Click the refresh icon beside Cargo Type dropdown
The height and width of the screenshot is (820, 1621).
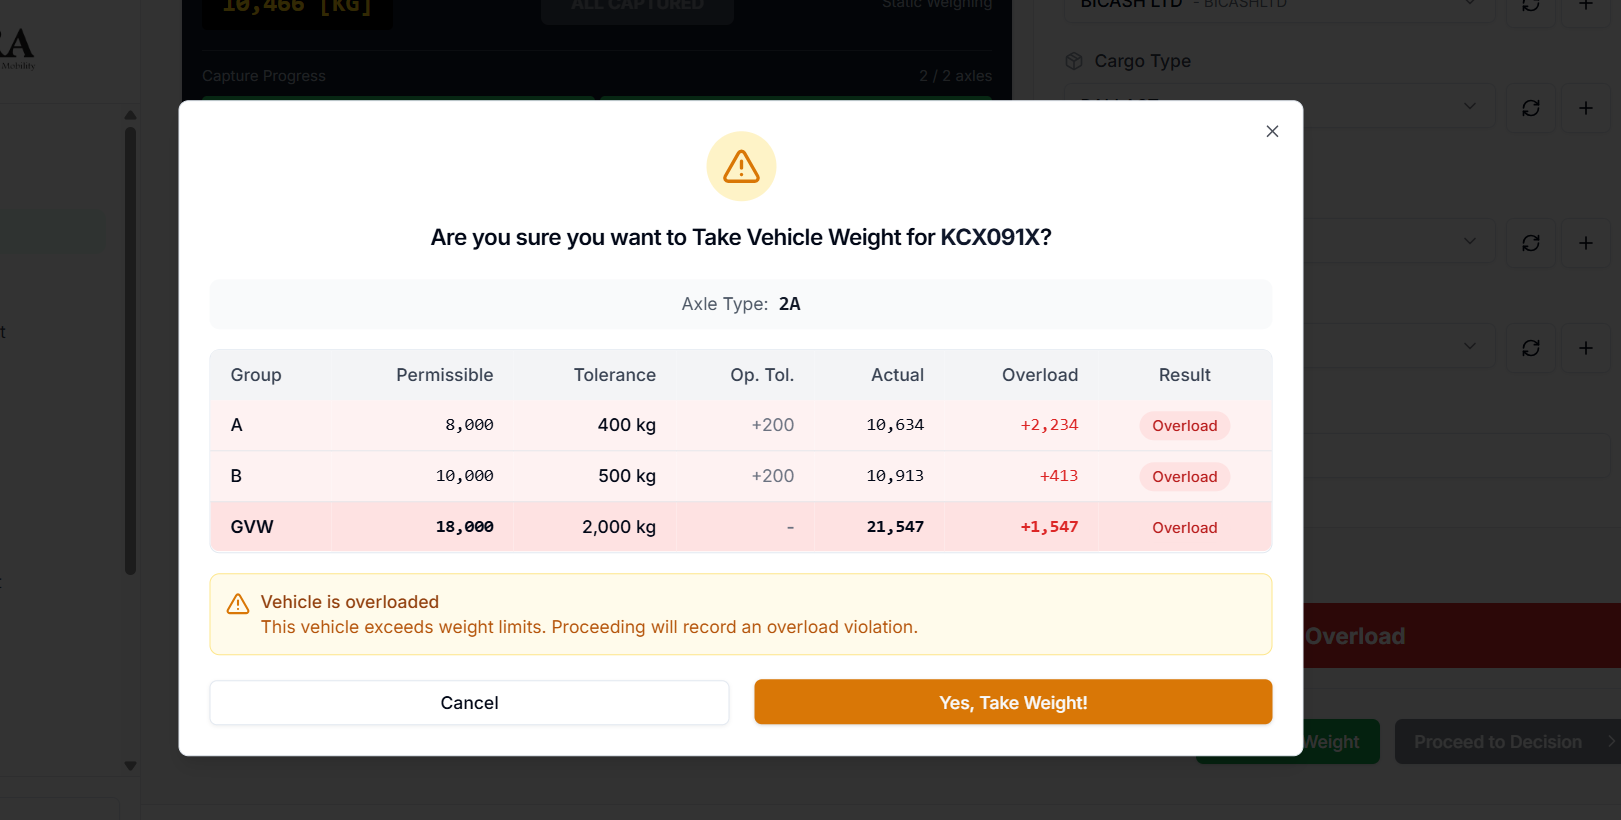point(1531,108)
